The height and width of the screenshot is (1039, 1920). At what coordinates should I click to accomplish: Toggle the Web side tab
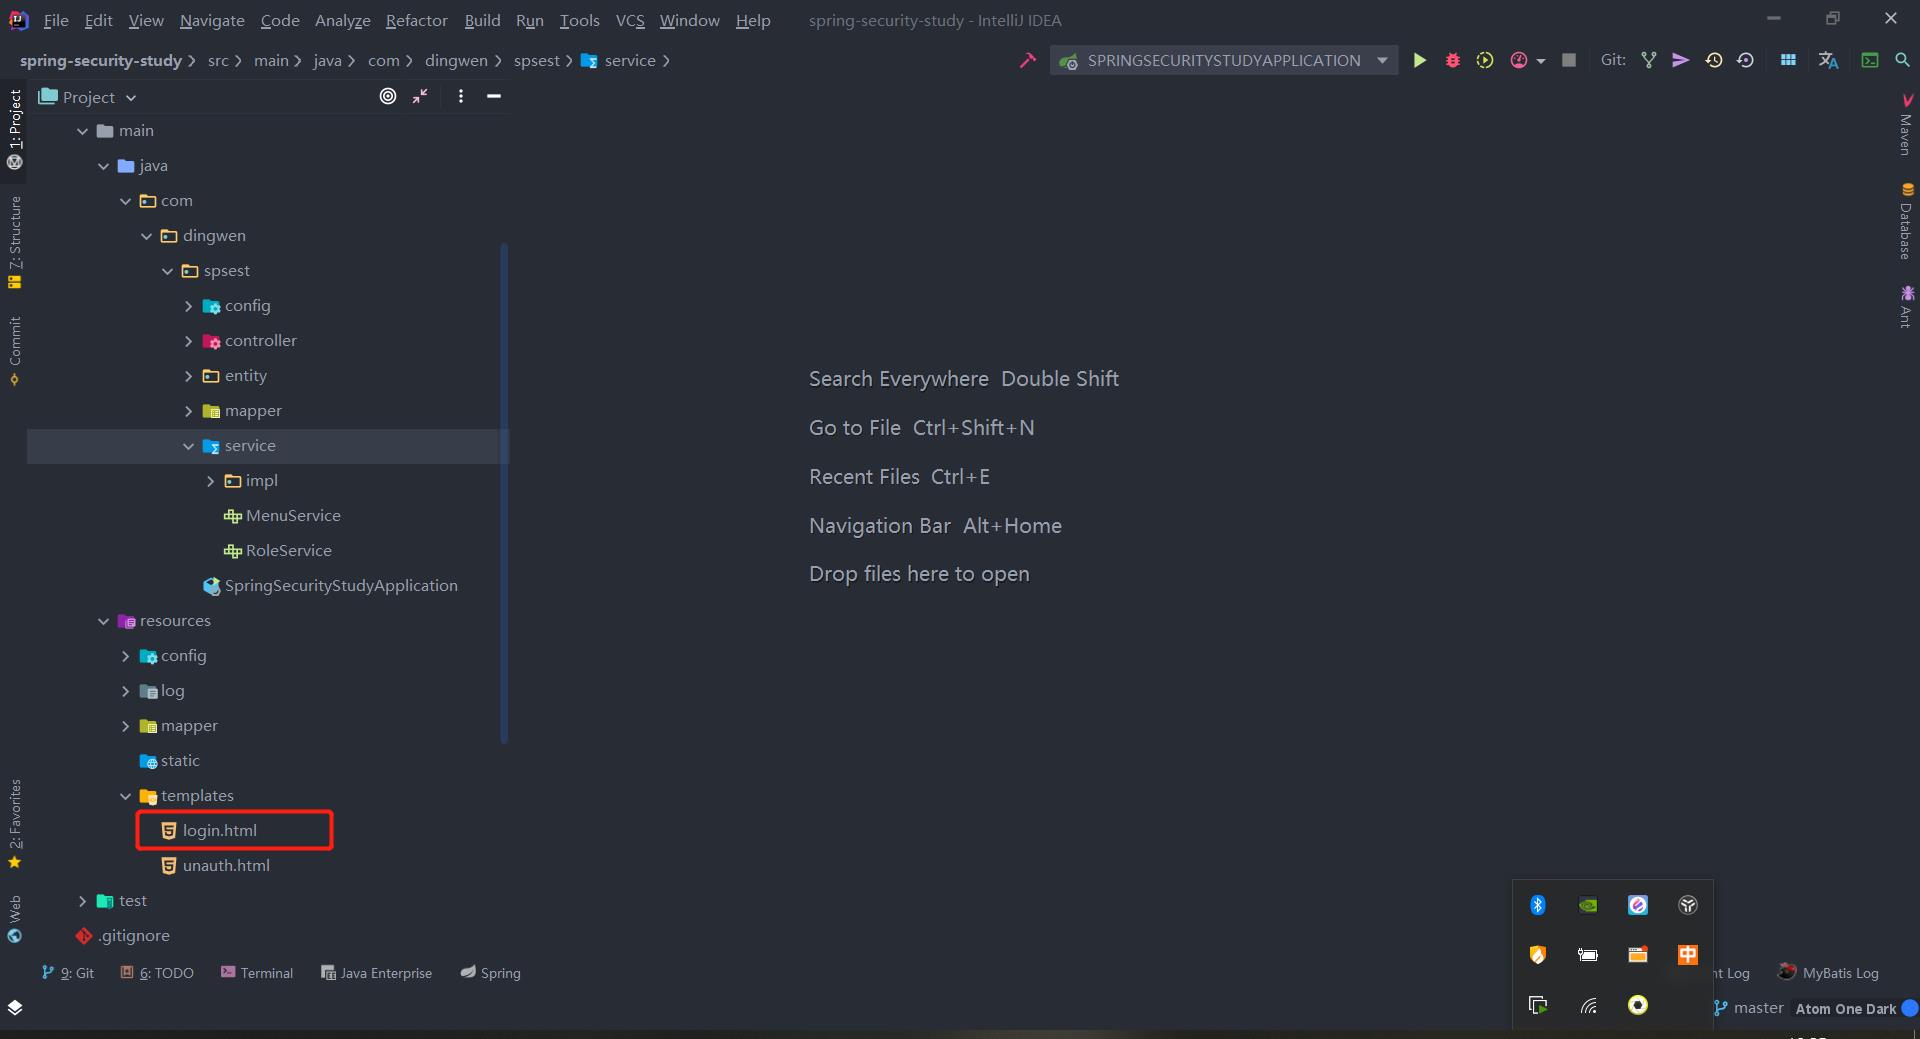15,919
